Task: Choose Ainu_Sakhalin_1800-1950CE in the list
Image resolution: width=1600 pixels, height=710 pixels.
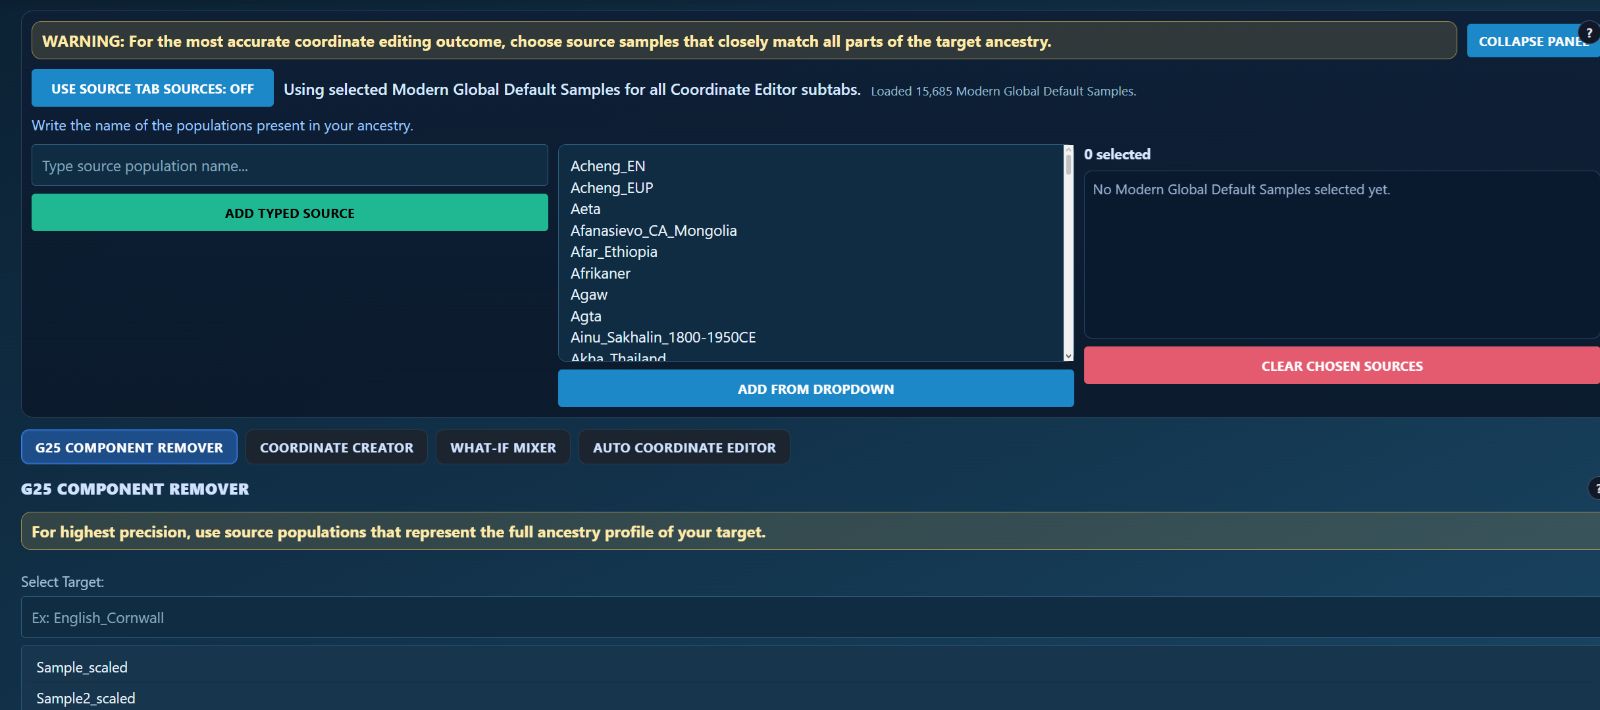Action: (663, 338)
